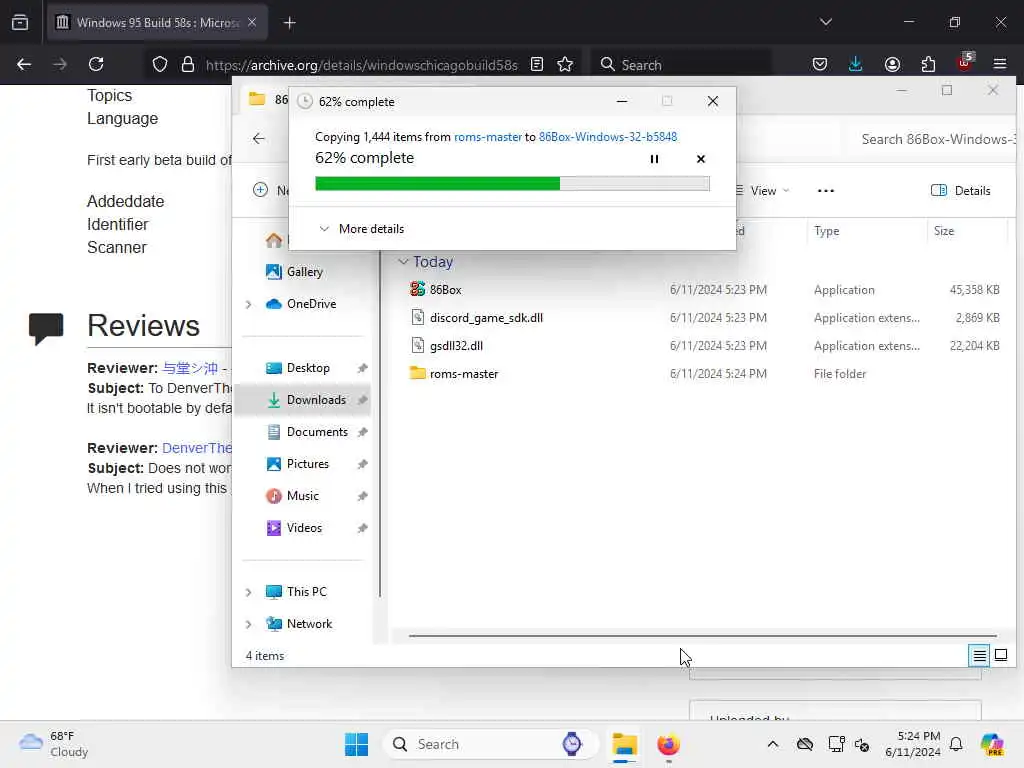The width and height of the screenshot is (1024, 768).
Task: Close the Windows 95 Build 58s tab
Action: click(x=252, y=22)
